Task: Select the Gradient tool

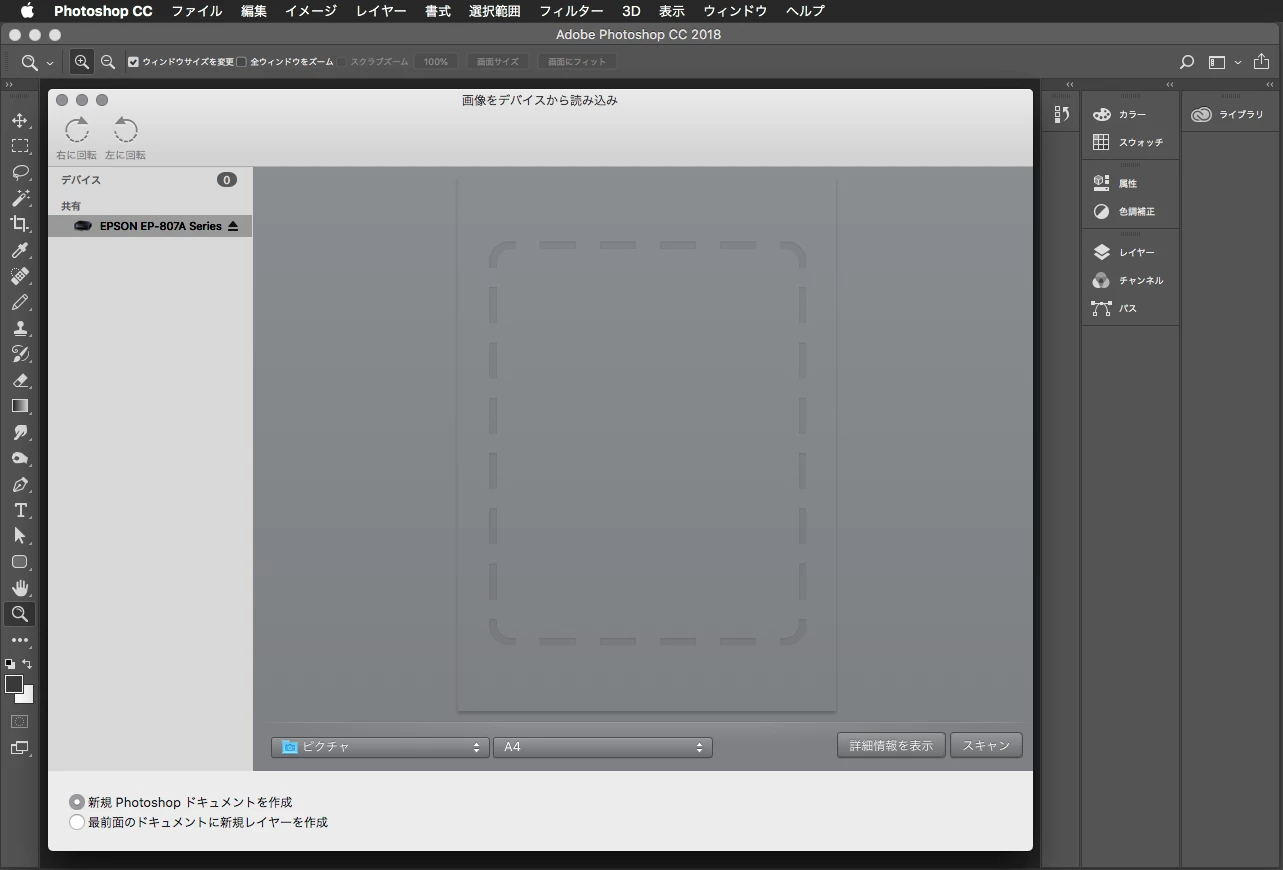Action: point(20,406)
